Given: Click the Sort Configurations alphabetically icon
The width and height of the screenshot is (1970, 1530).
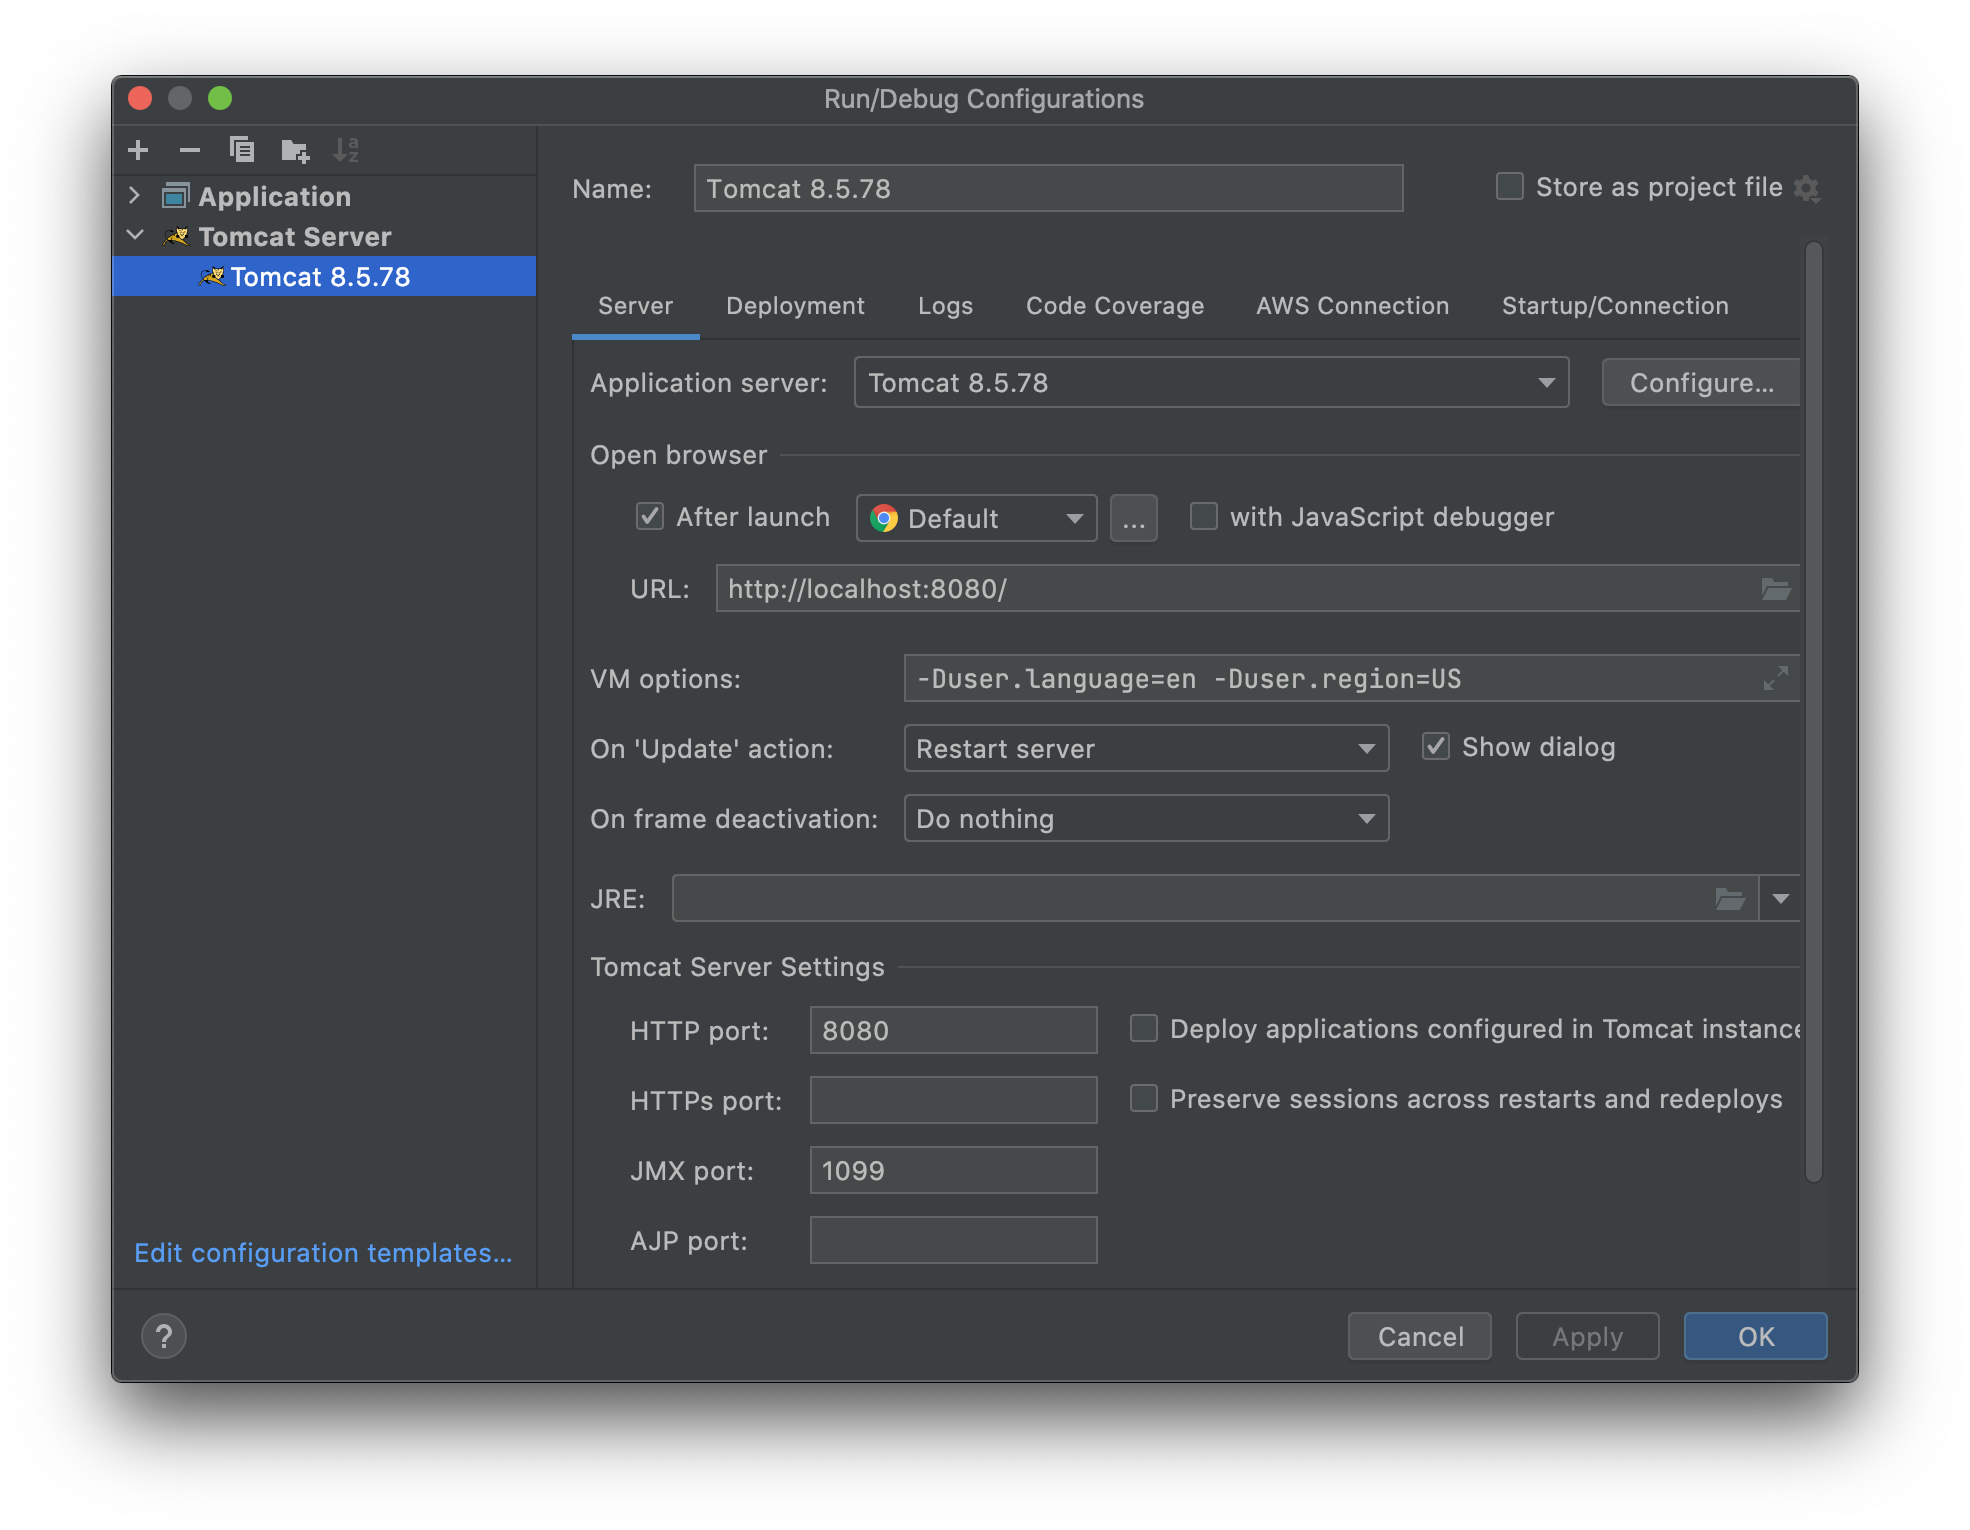Looking at the screenshot, I should 346,150.
